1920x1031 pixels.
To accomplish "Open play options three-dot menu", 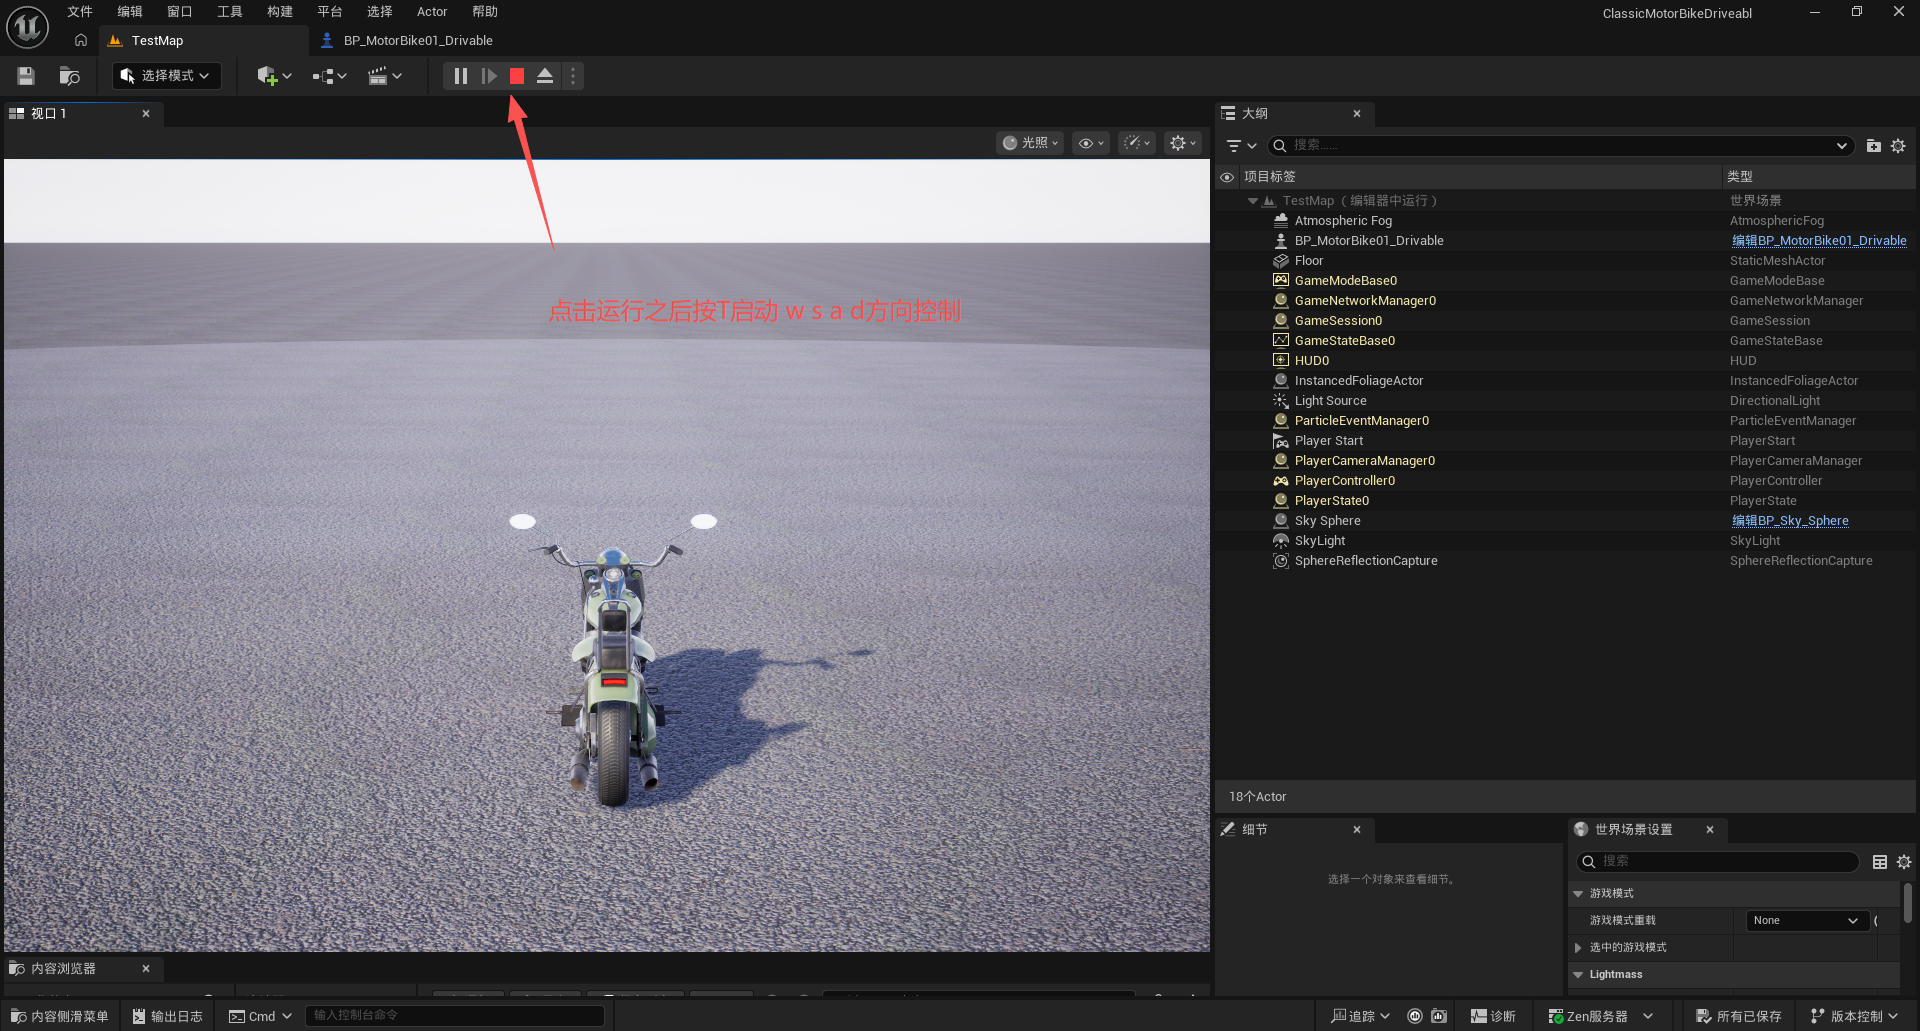I will (x=573, y=76).
